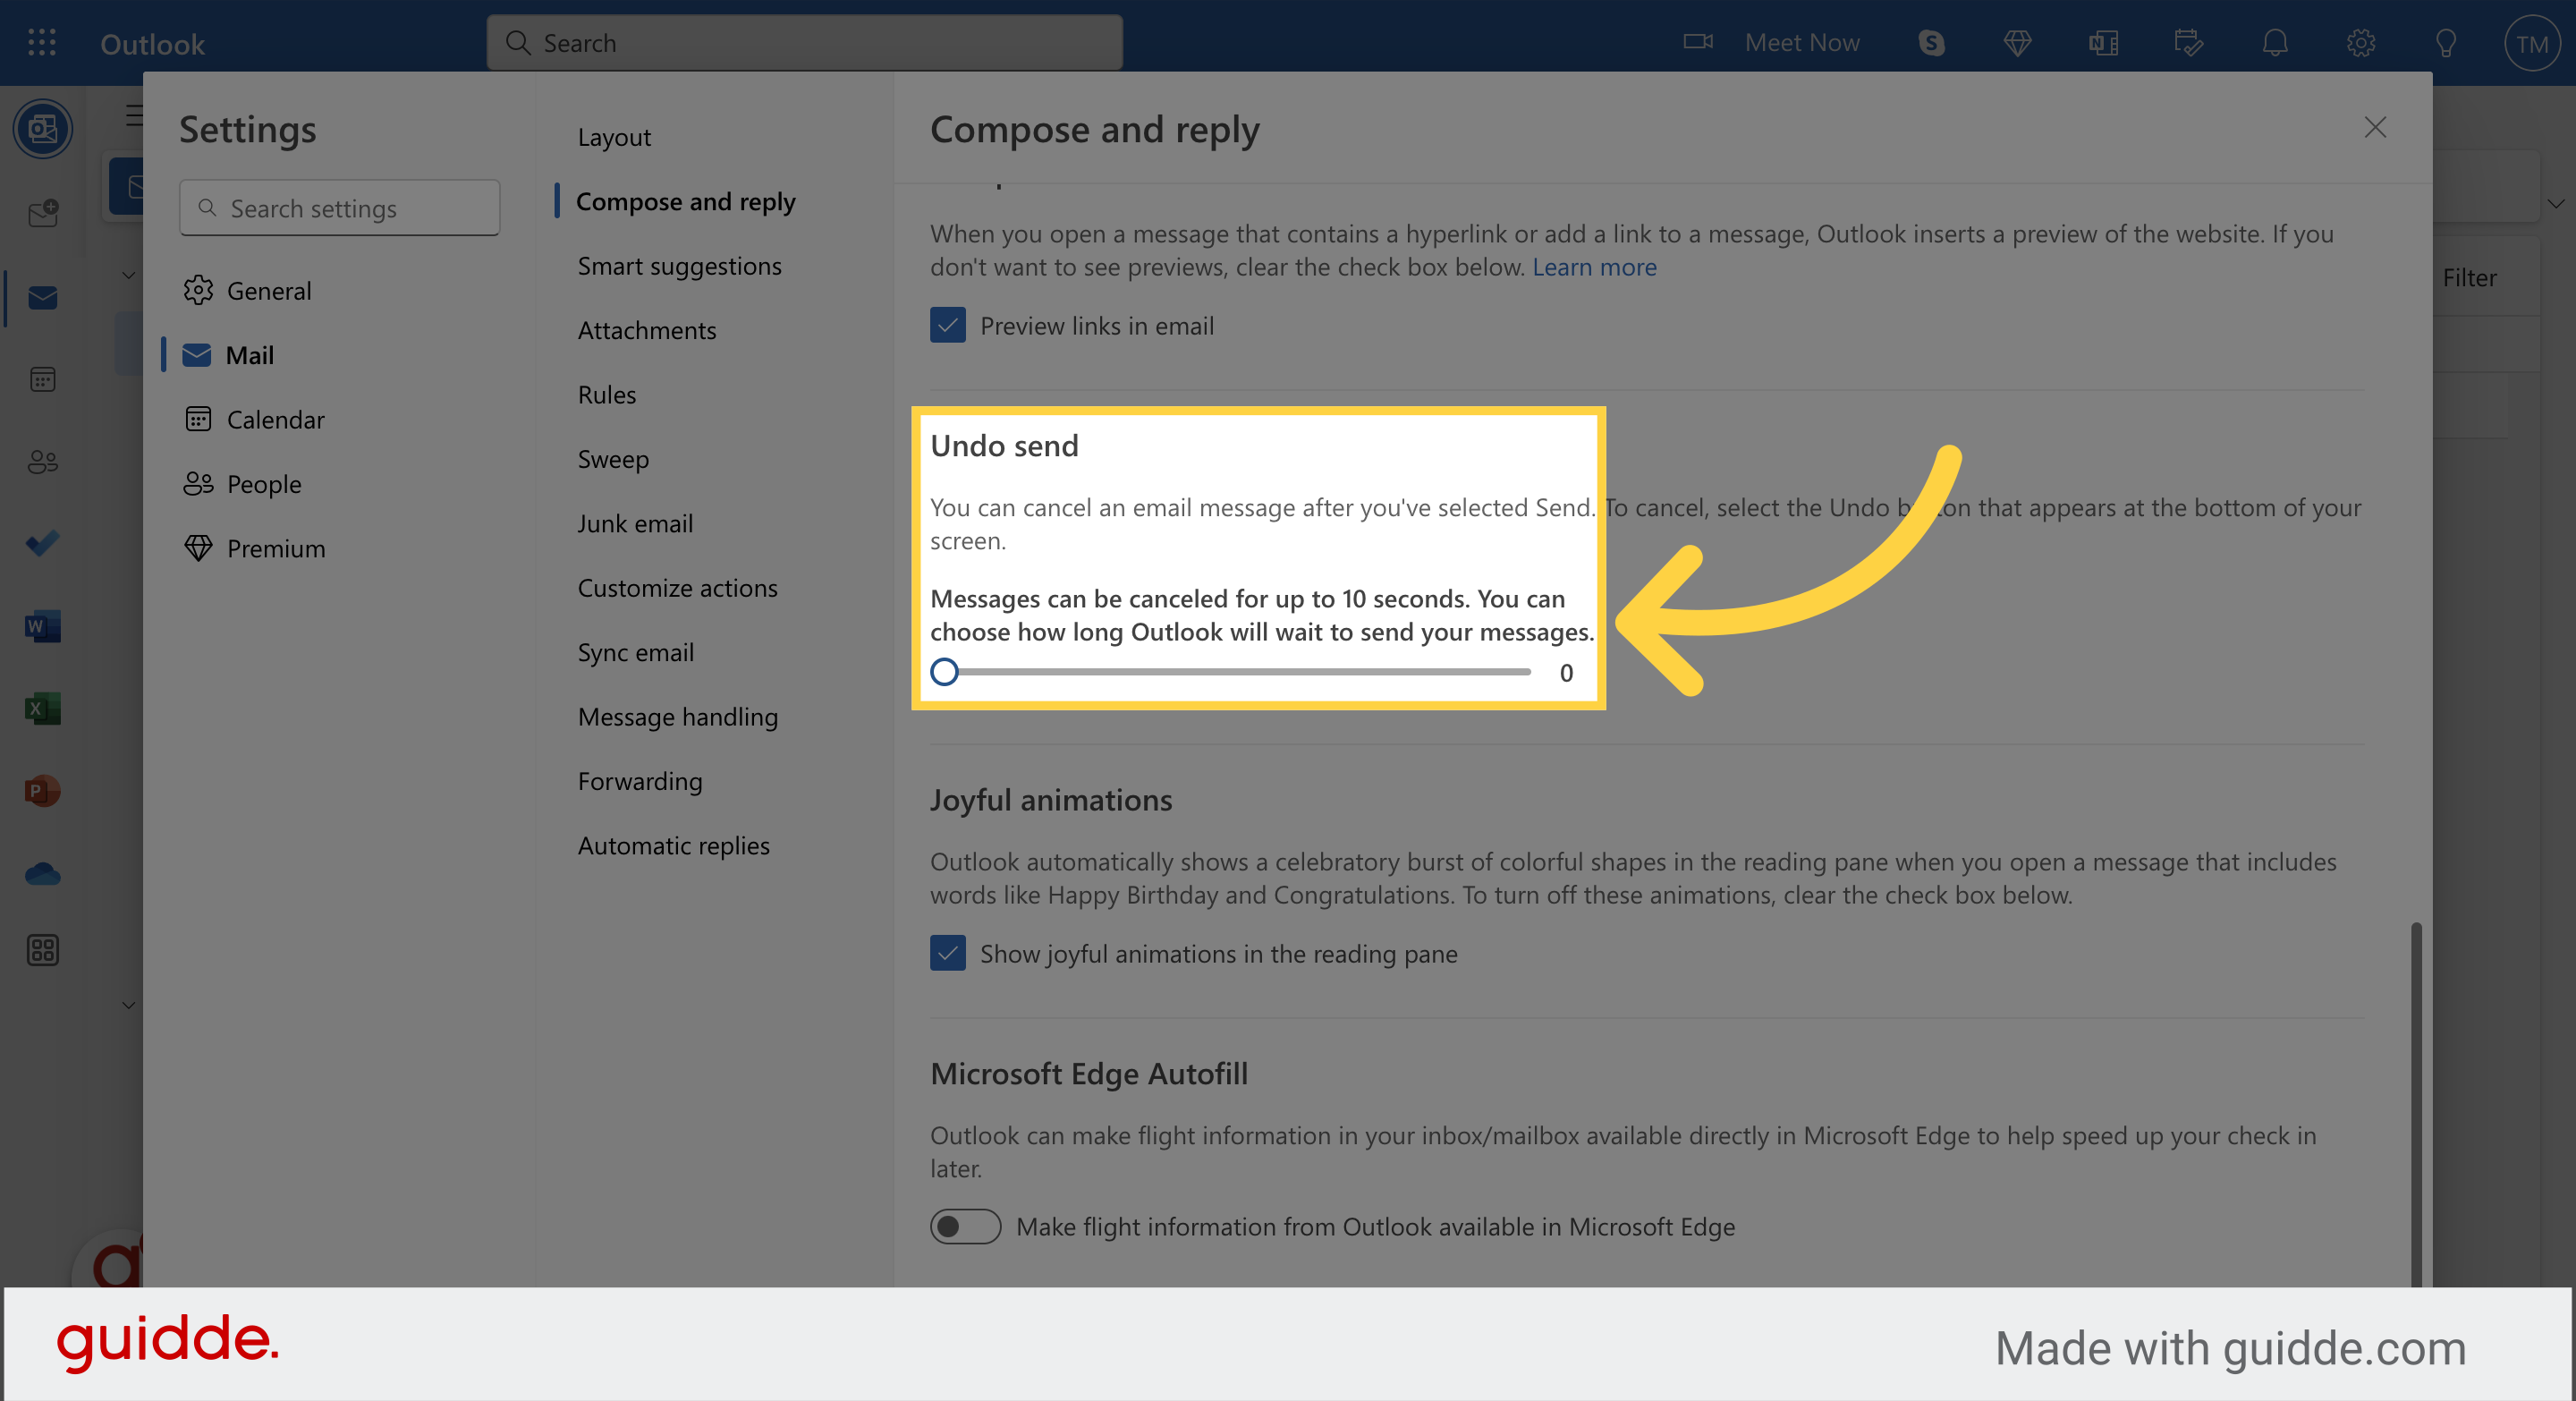This screenshot has height=1401, width=2576.
Task: Open notifications bell icon
Action: (x=2275, y=43)
